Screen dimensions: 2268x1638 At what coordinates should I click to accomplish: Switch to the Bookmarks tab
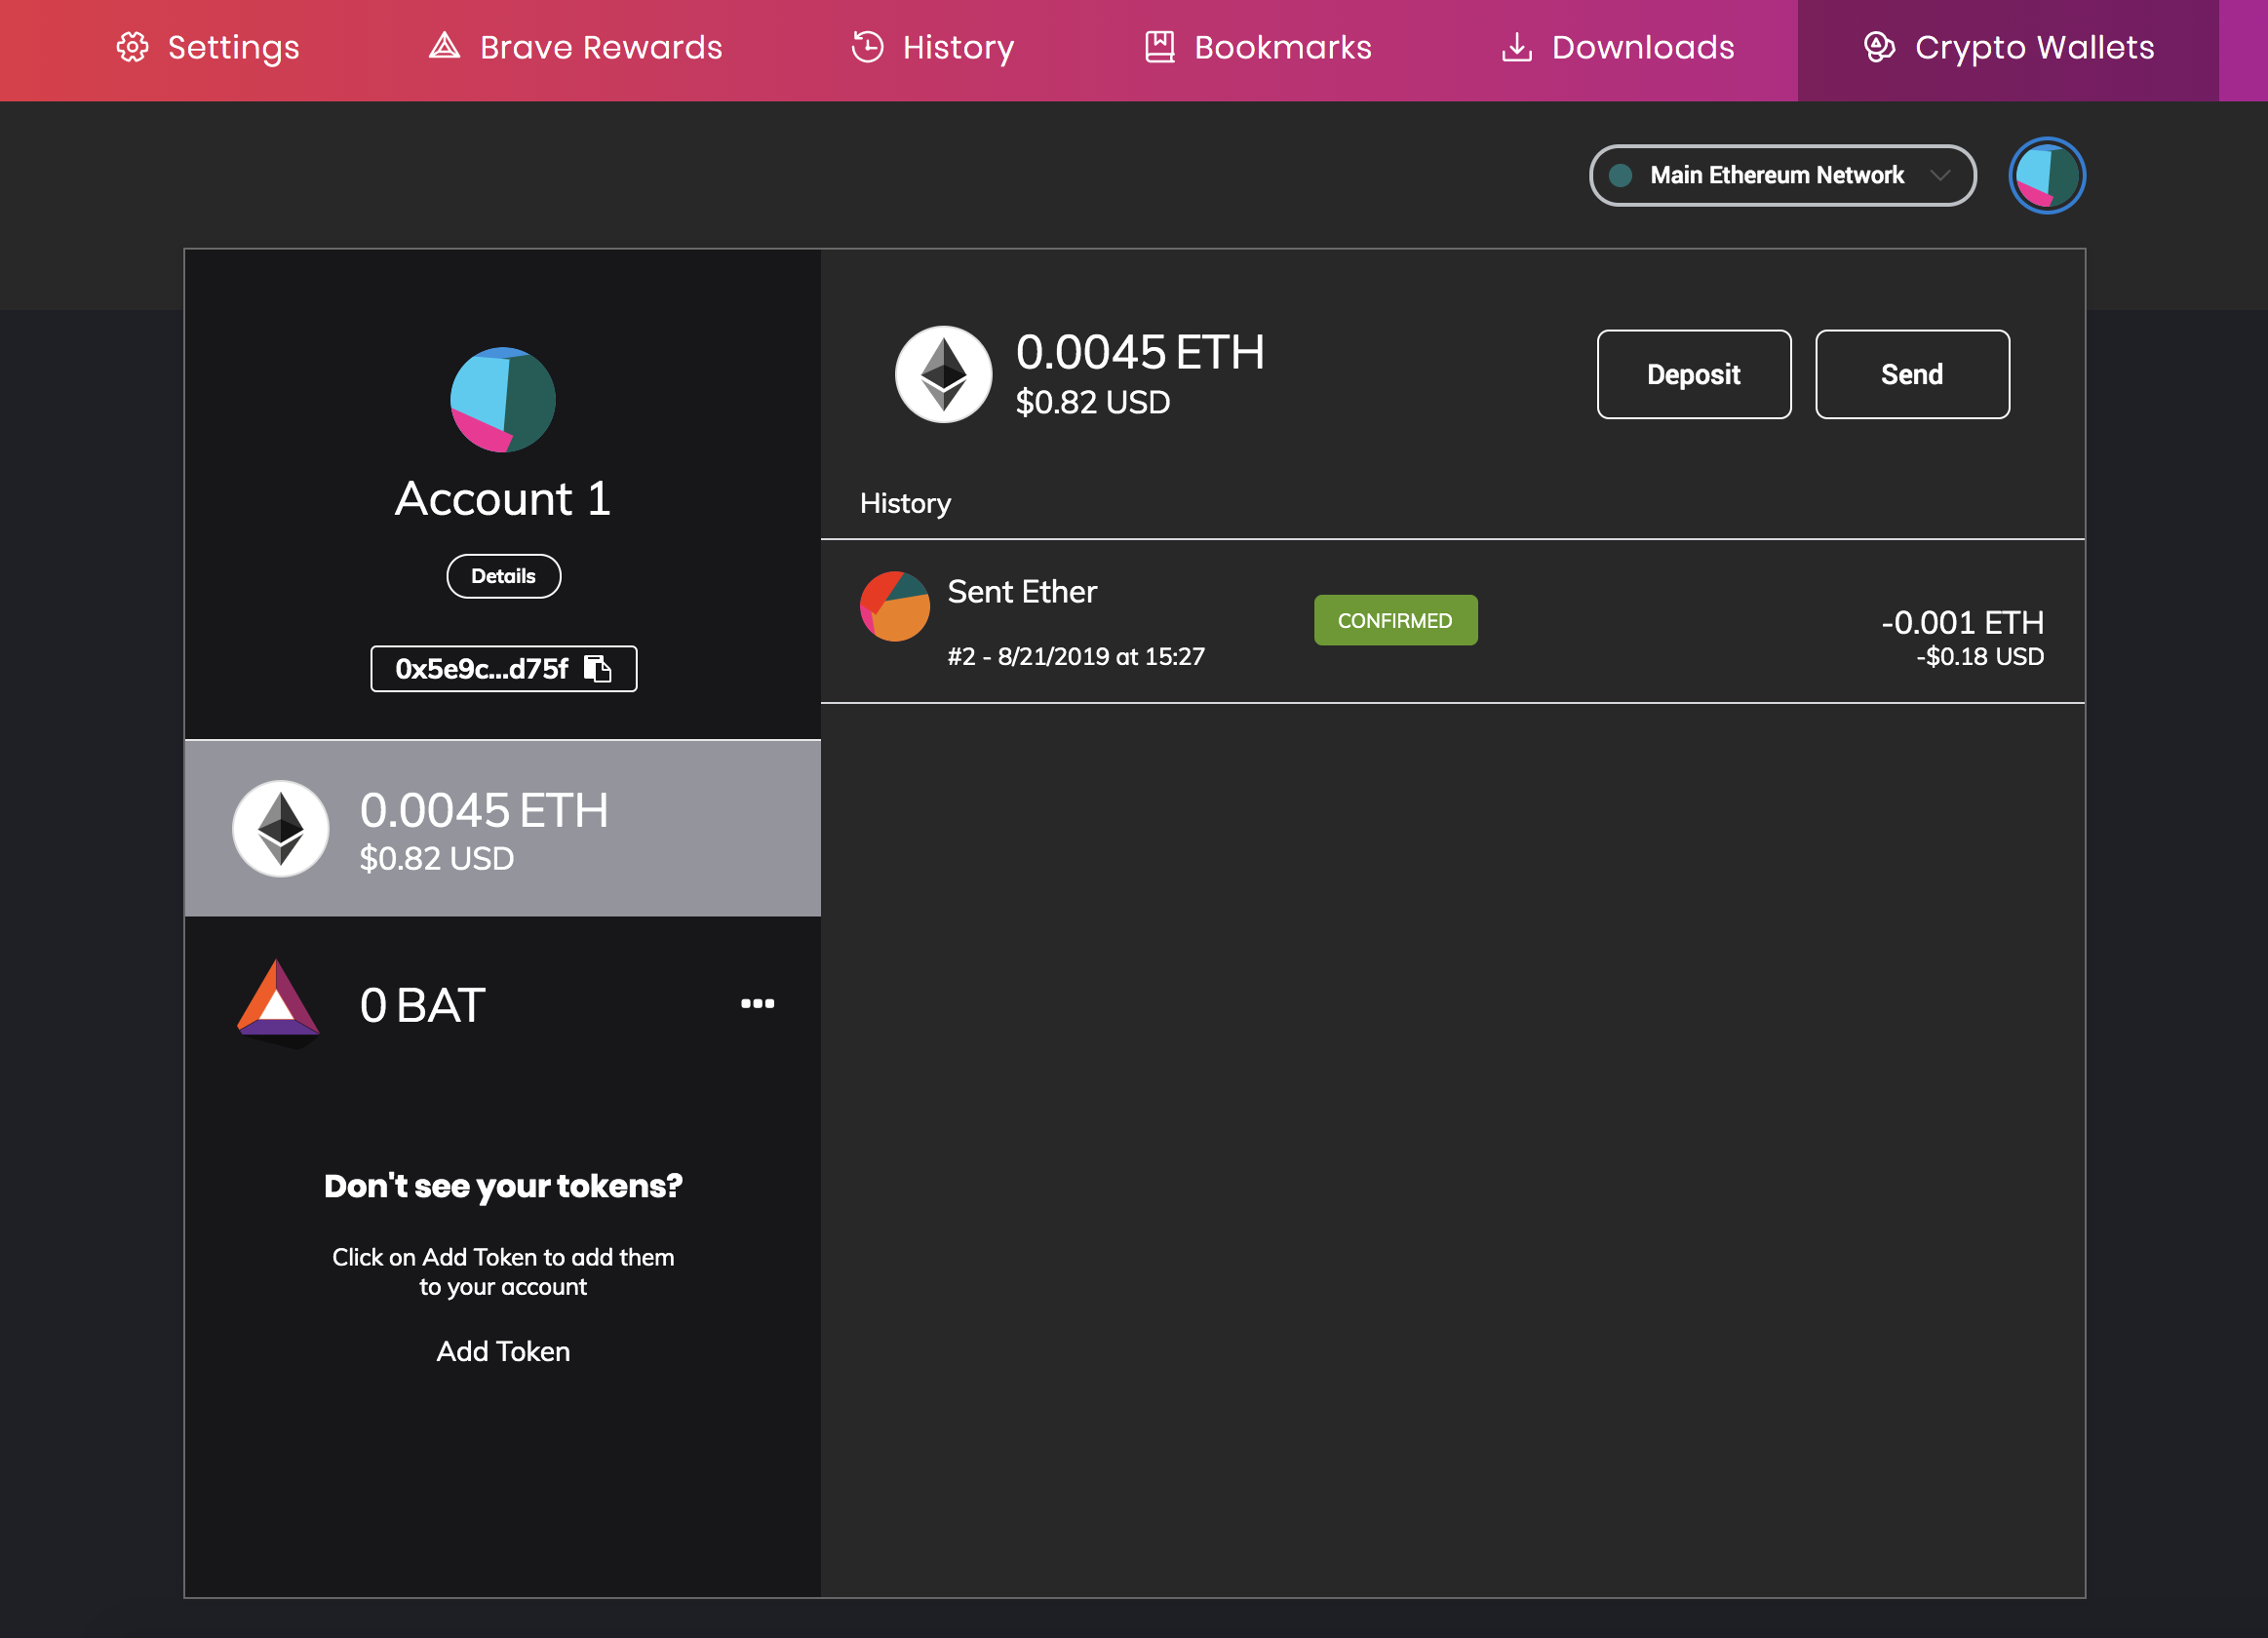(x=1258, y=47)
